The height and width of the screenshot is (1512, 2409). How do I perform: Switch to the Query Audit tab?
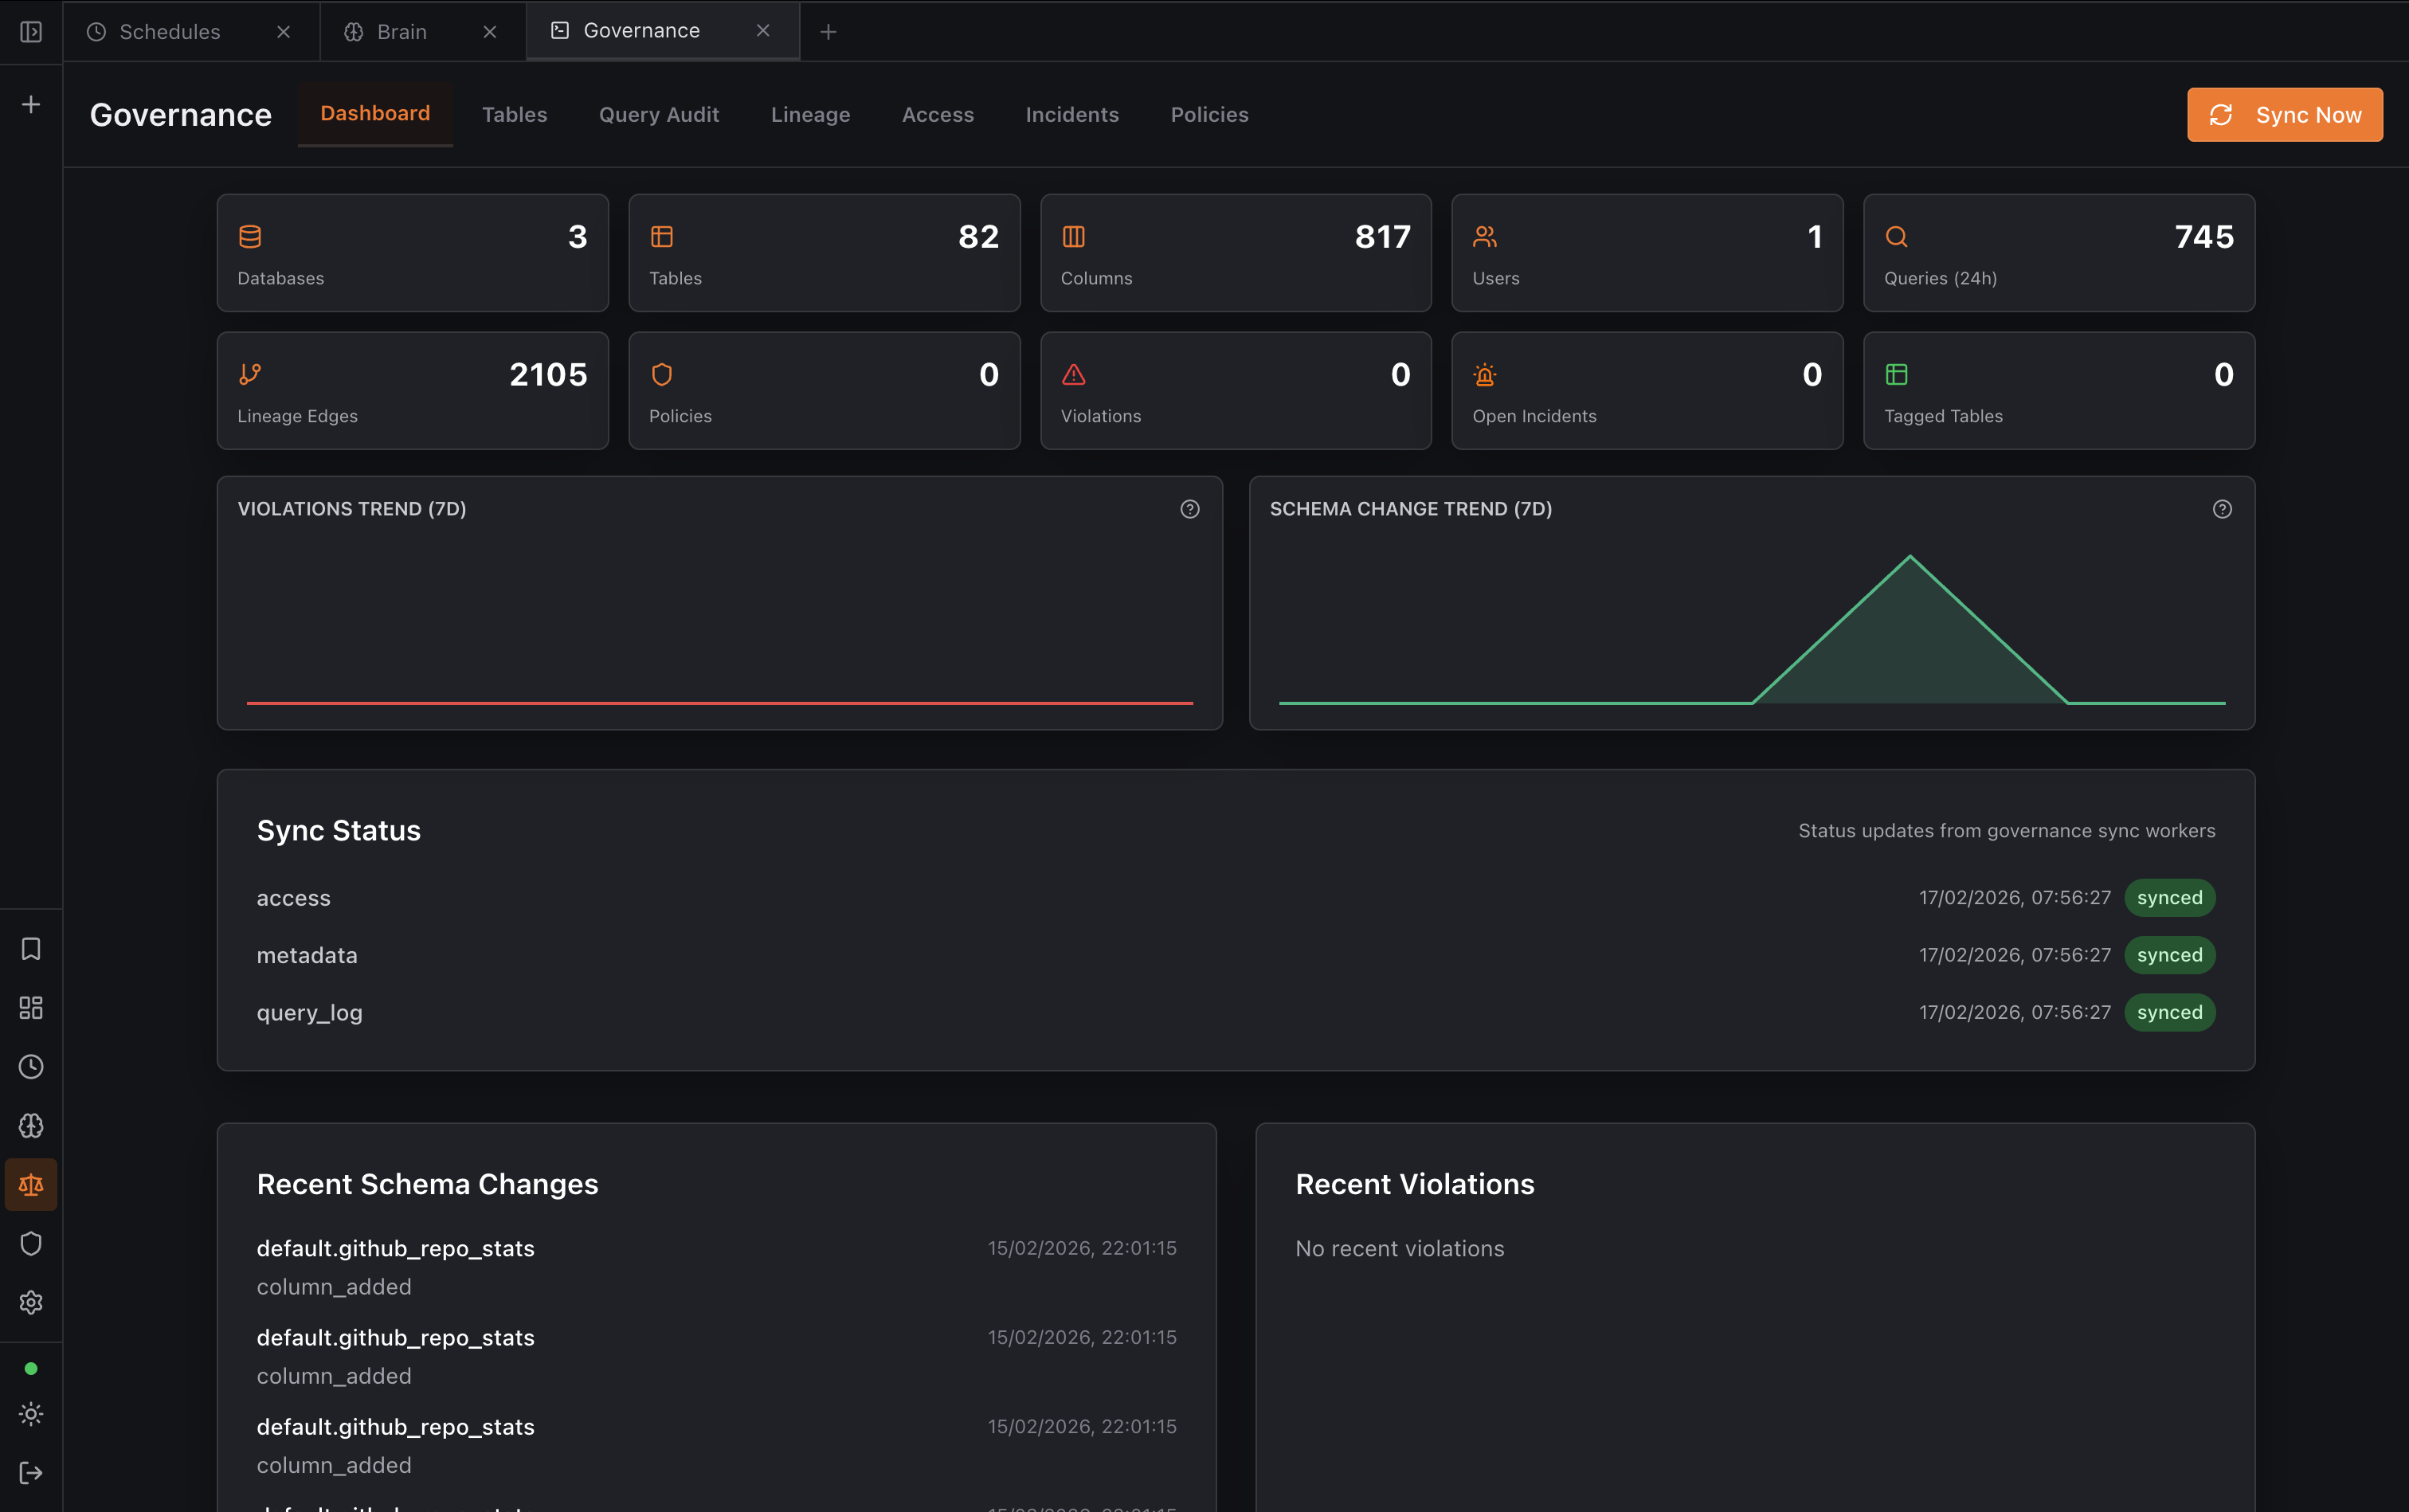[657, 114]
